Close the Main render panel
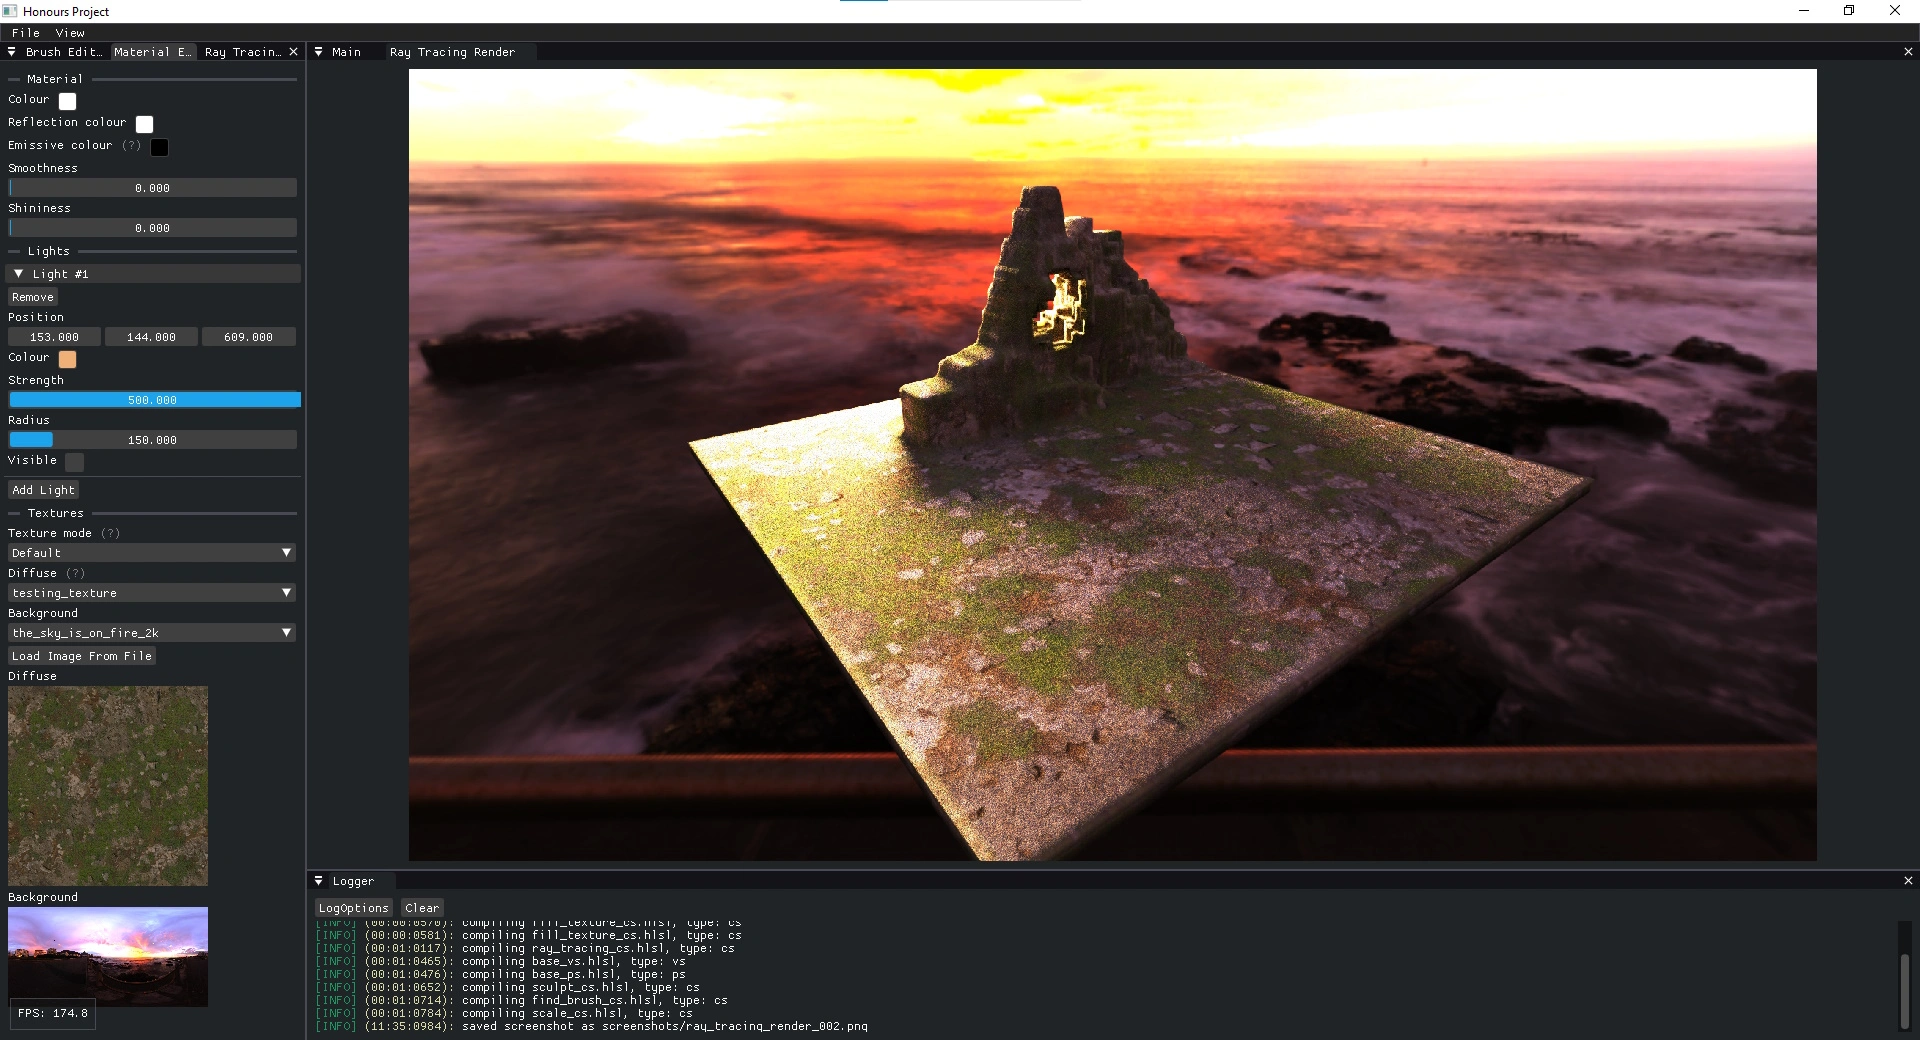The width and height of the screenshot is (1920, 1040). pyautogui.click(x=1908, y=52)
